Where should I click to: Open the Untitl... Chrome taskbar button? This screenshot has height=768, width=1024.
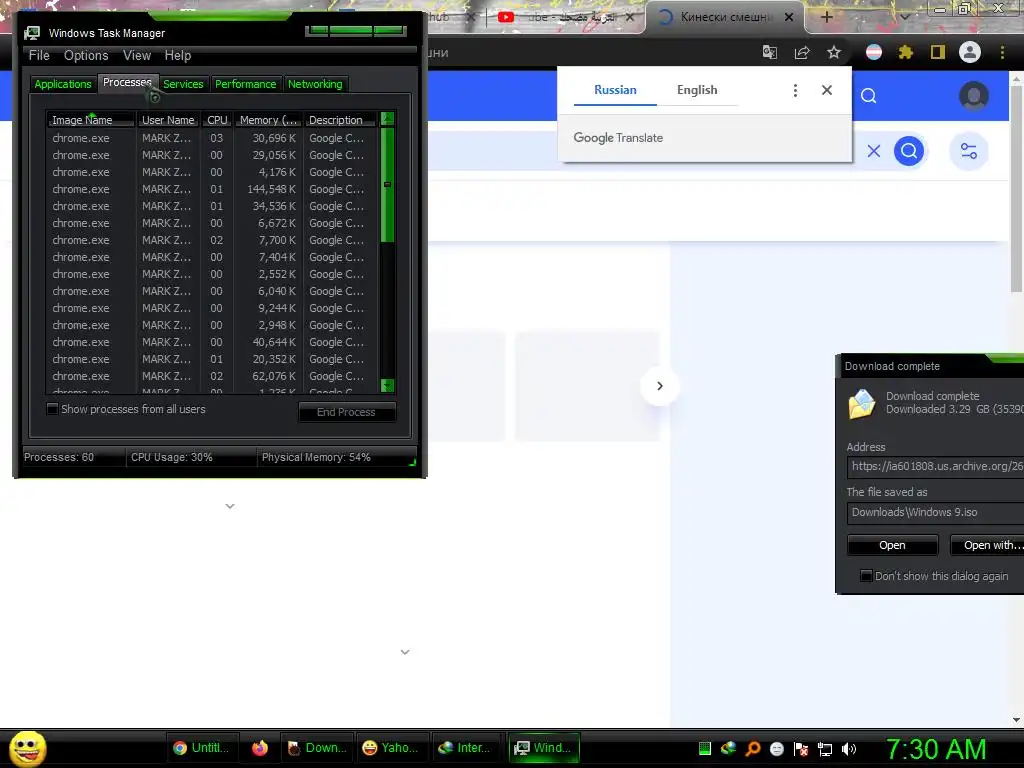click(x=201, y=748)
